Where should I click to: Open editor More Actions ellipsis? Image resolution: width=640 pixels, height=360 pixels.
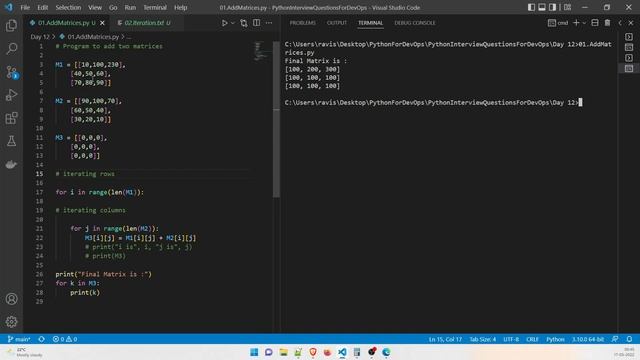pos(269,23)
